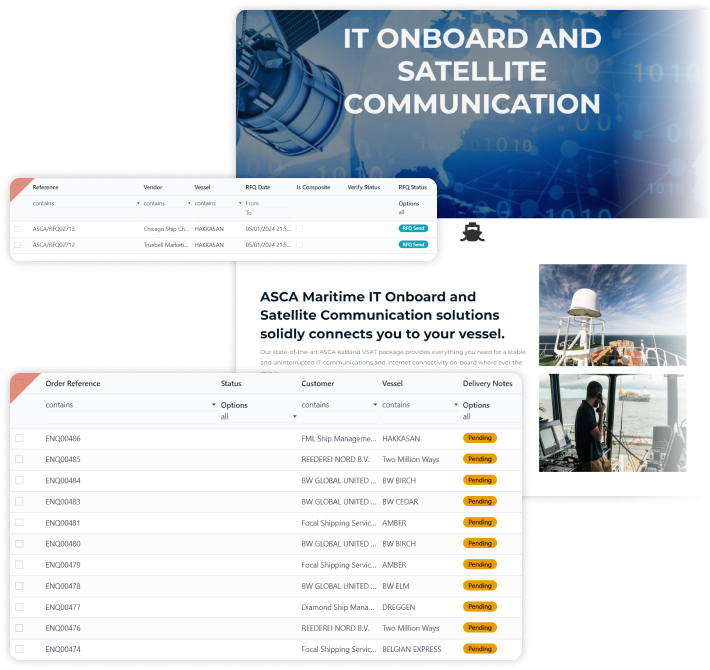Screen dimensions: 710x670
Task: Click vendor Truebell Marketi...
Action: click(x=166, y=245)
